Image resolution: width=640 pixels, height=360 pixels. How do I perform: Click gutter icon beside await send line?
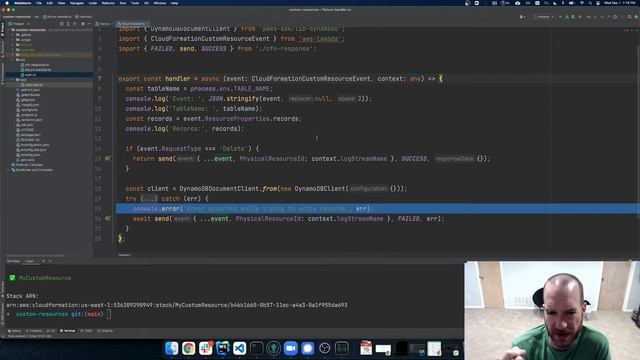click(x=108, y=218)
